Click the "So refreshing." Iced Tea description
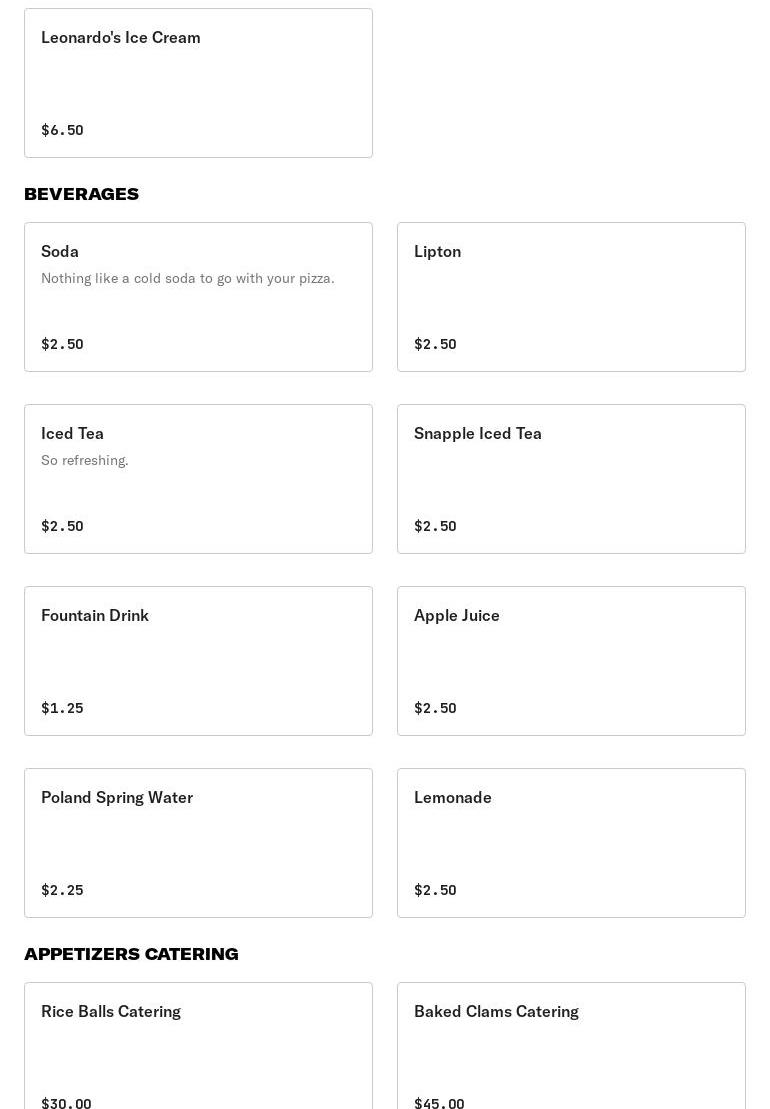Image resolution: width=770 pixels, height=1109 pixels. (x=85, y=460)
